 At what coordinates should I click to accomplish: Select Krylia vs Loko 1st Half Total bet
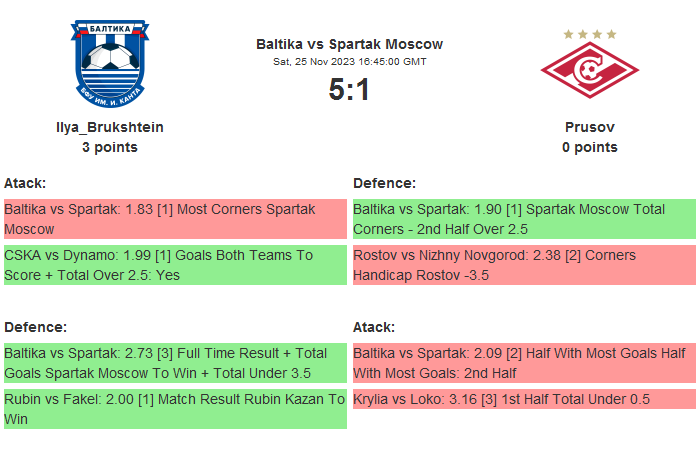pos(524,399)
